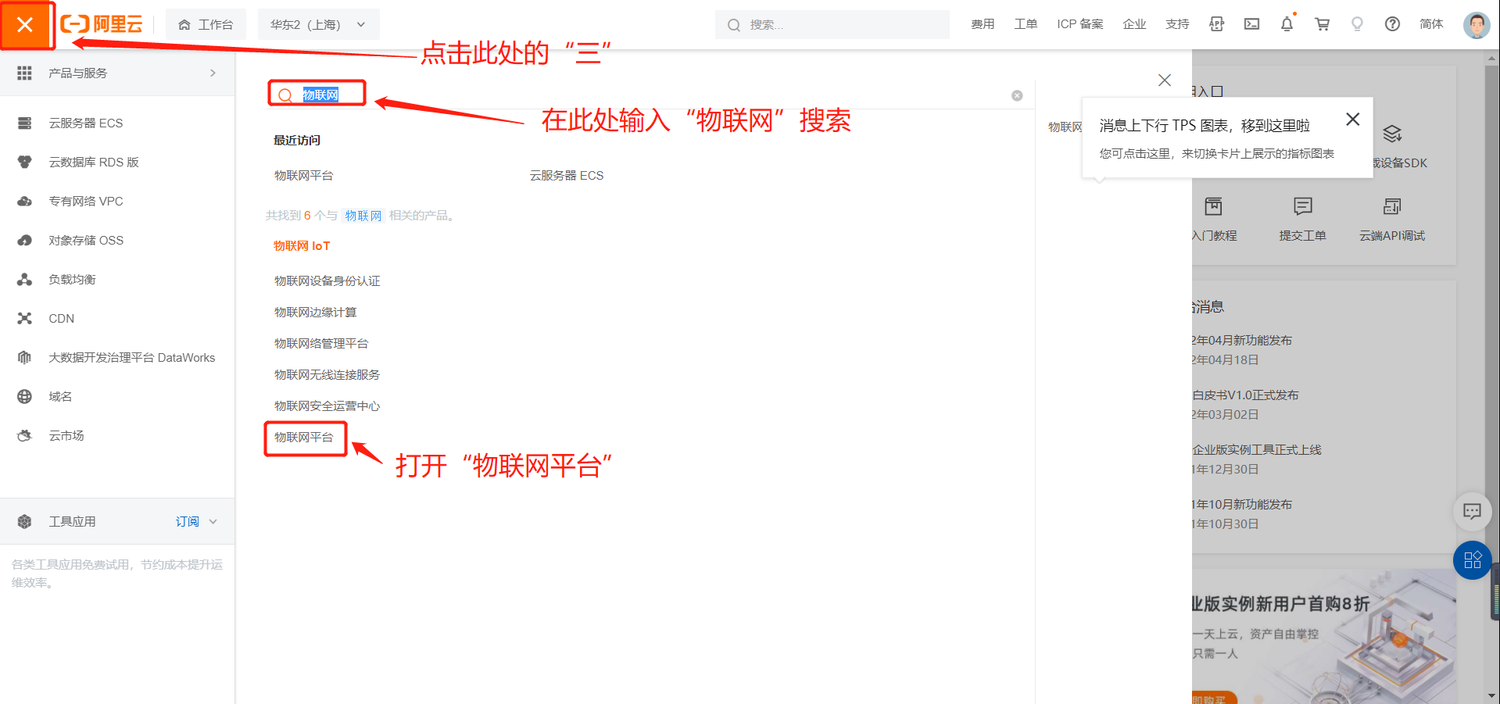Open the 支持 menu
The width and height of the screenshot is (1500, 704).
click(1177, 24)
